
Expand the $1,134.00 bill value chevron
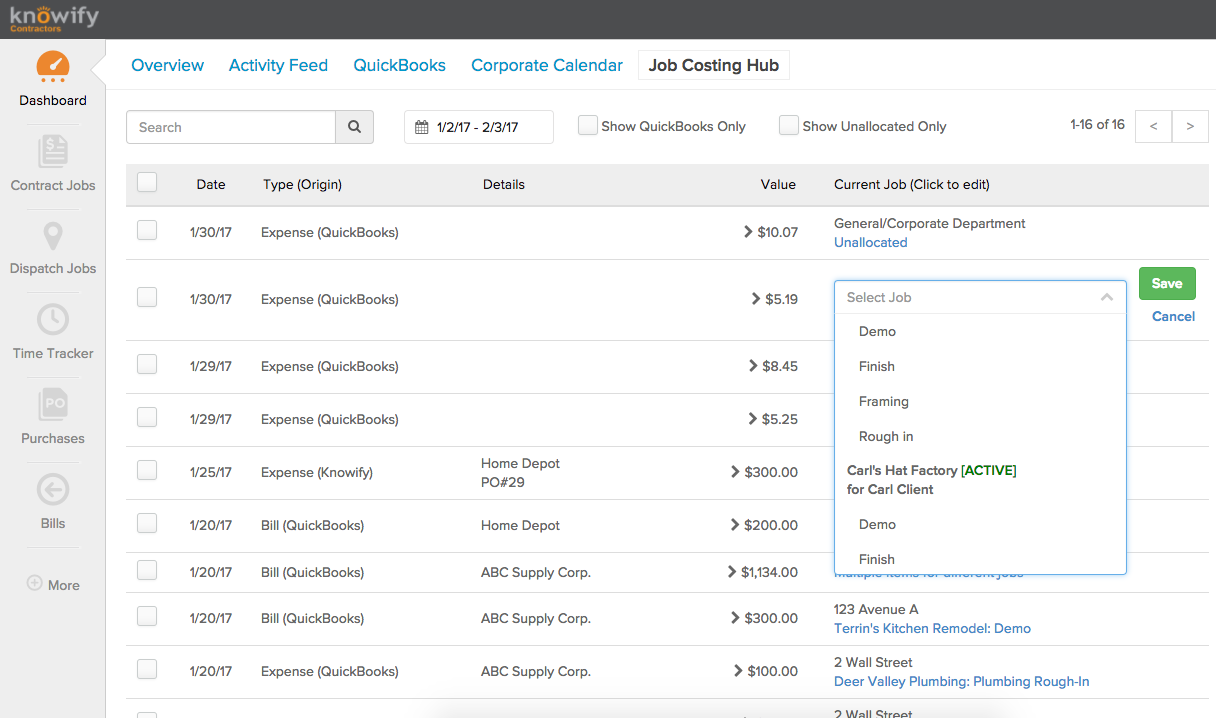pos(733,572)
